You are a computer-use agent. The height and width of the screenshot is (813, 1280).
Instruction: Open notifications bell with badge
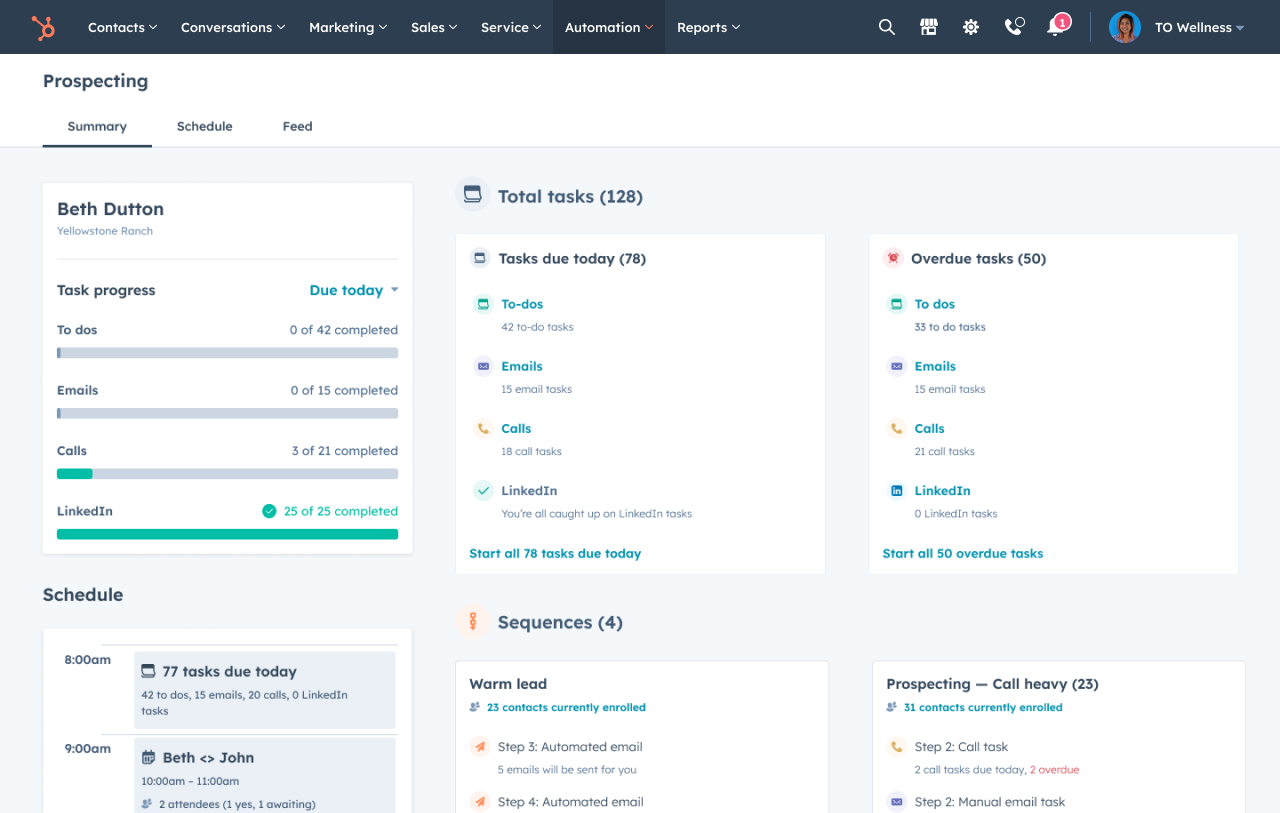coord(1054,27)
